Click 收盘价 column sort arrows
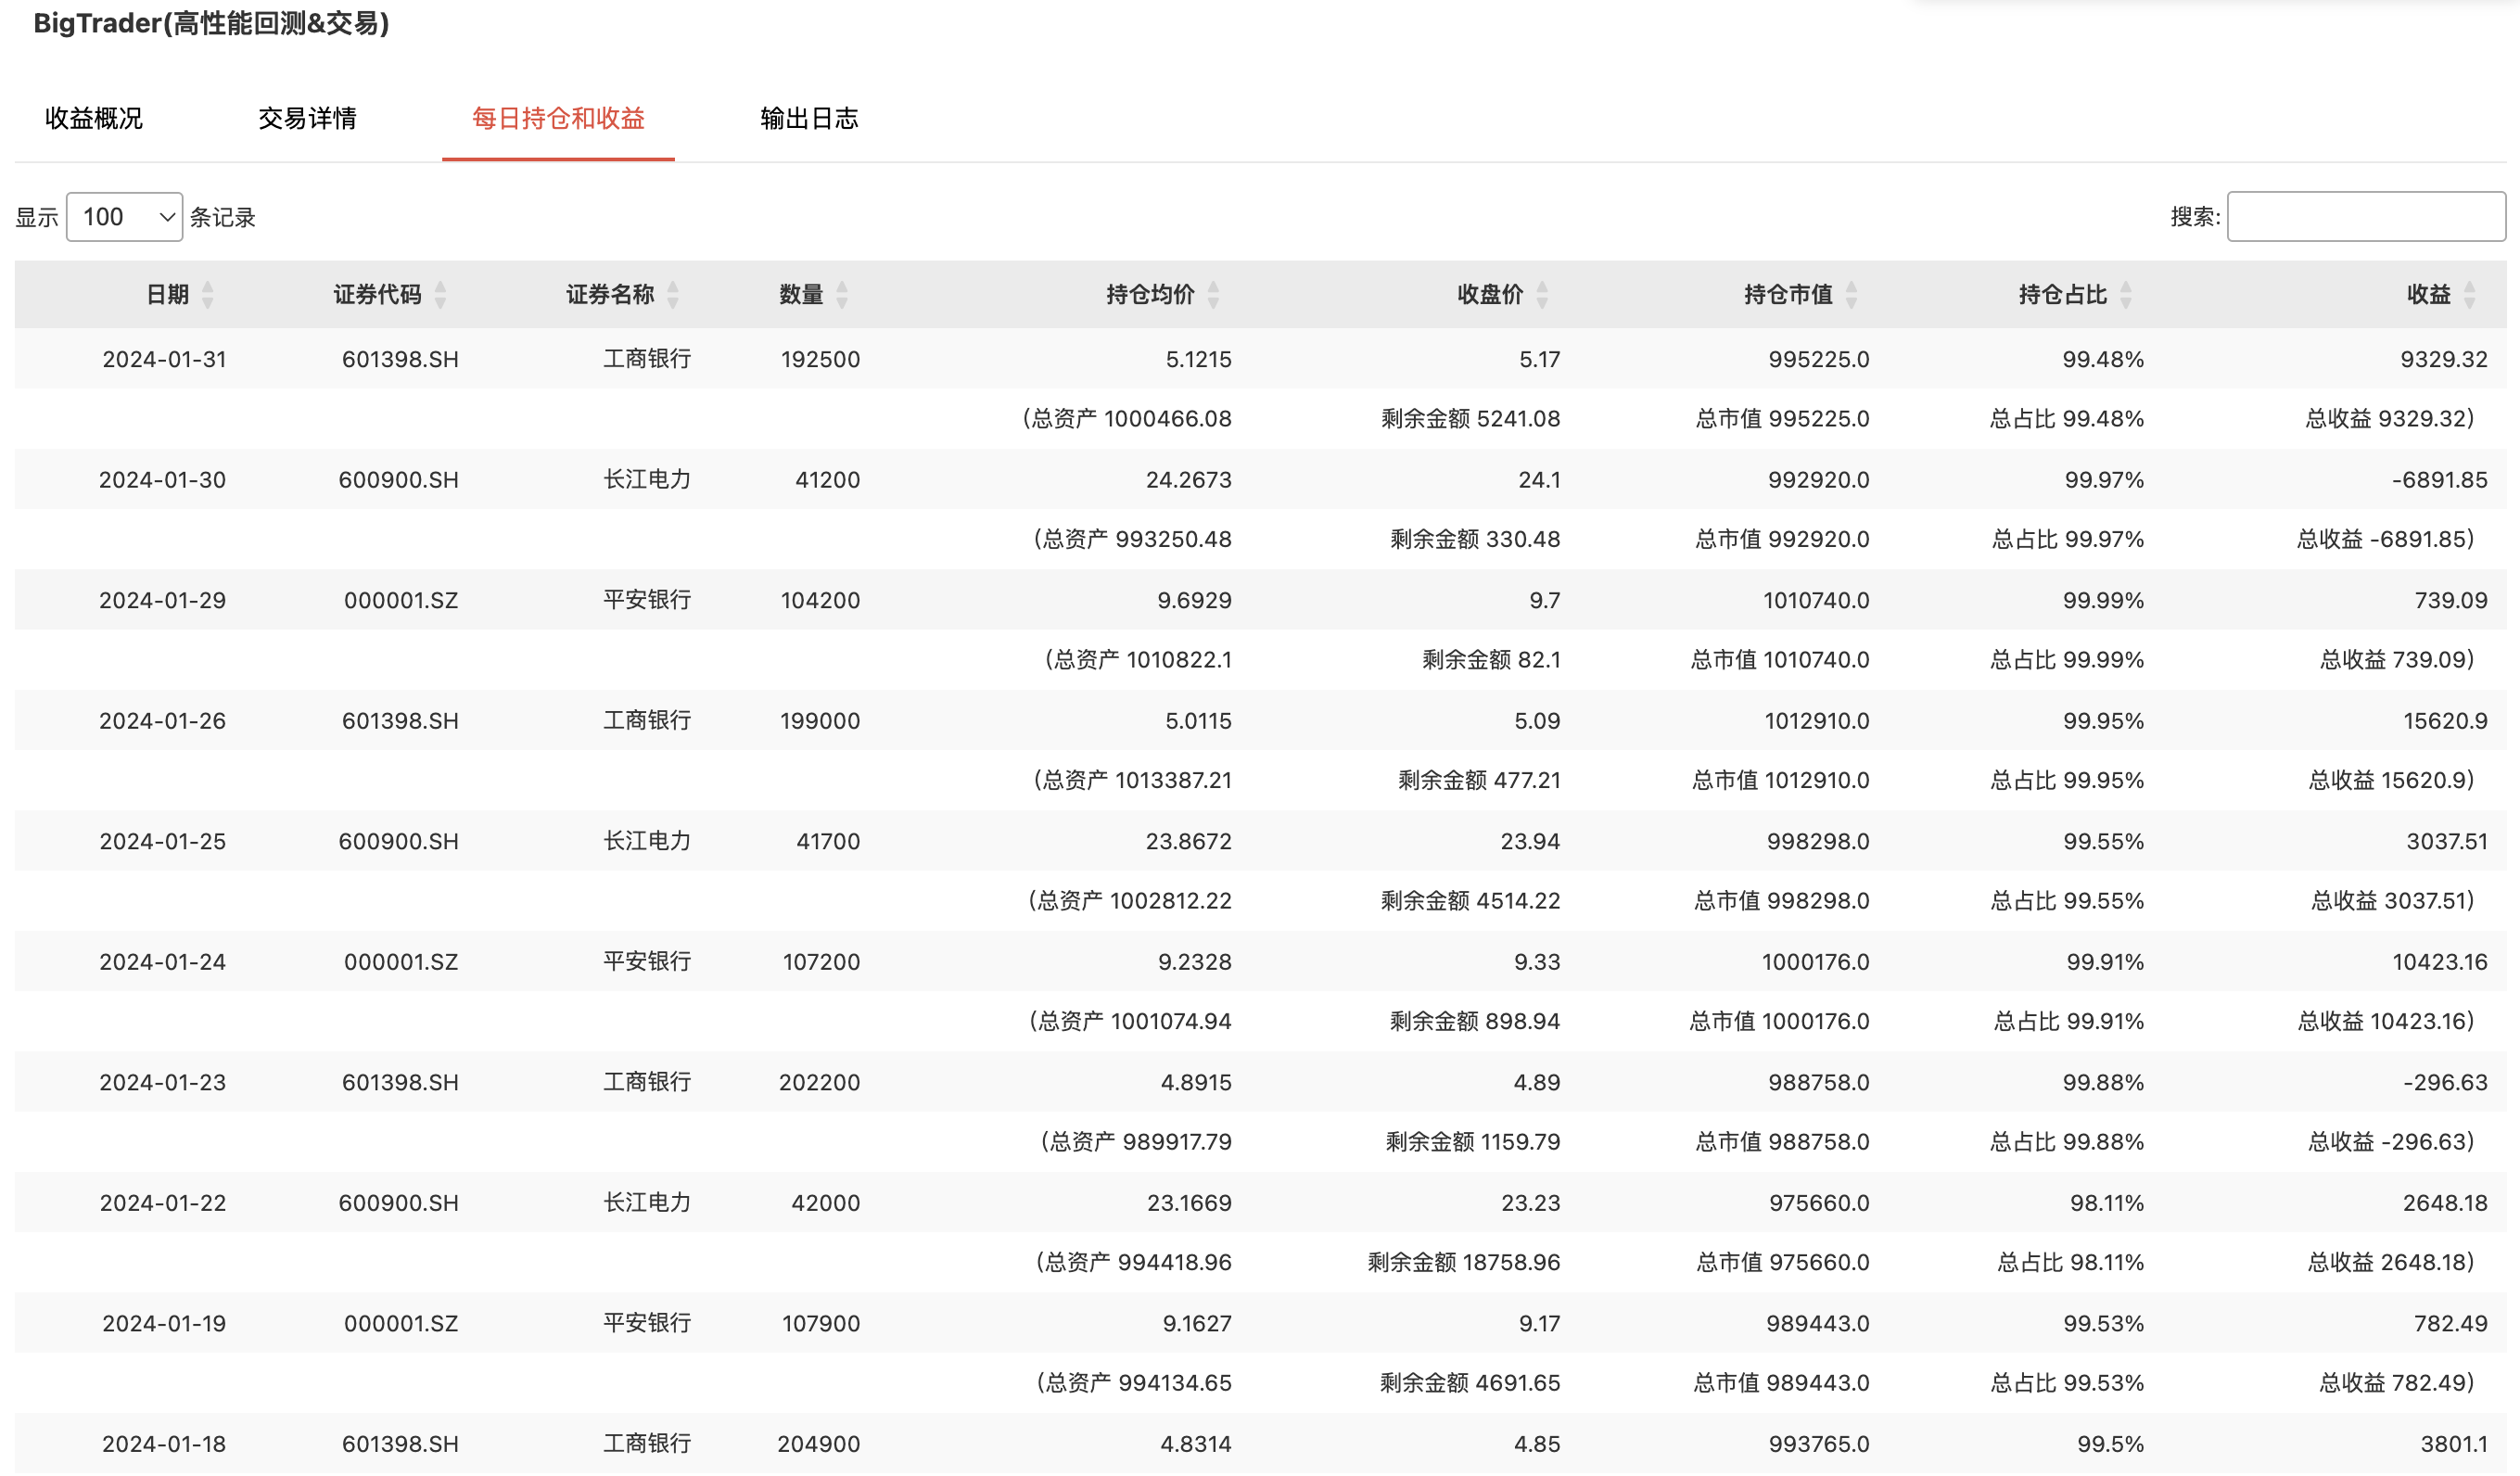2520x1476 pixels. (x=1542, y=294)
